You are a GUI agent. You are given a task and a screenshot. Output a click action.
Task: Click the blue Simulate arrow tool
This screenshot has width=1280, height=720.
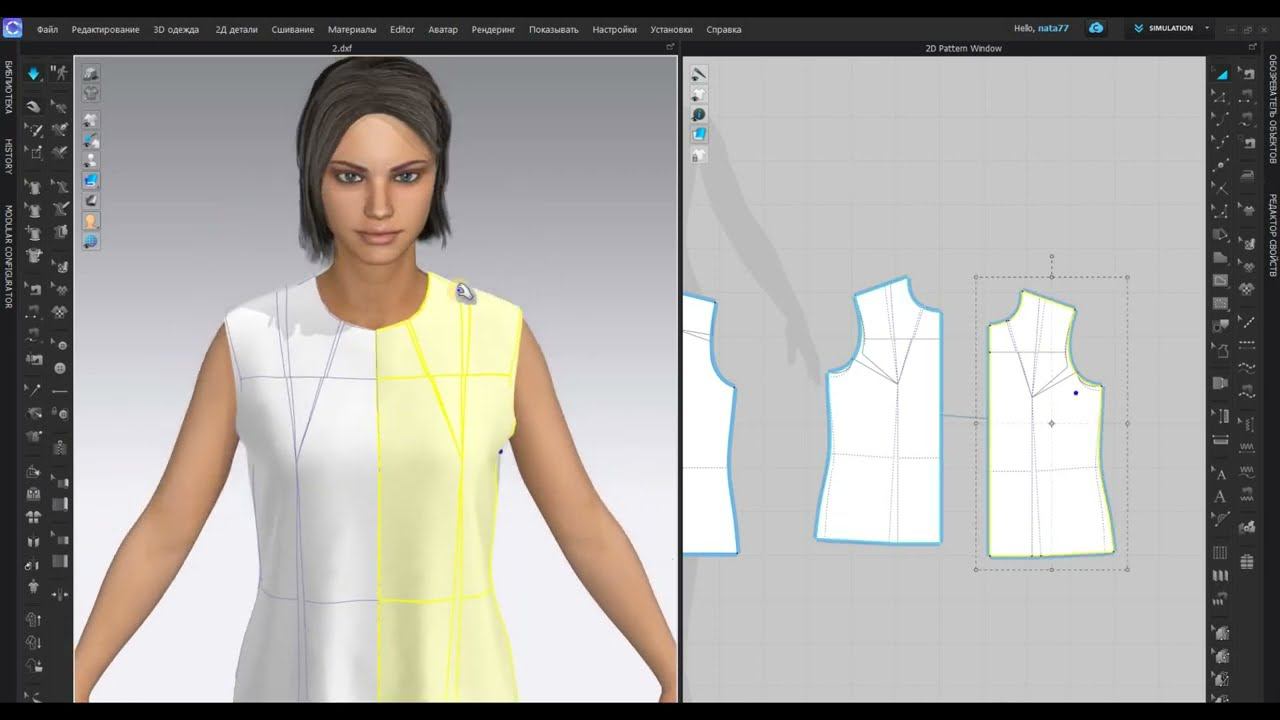click(34, 73)
